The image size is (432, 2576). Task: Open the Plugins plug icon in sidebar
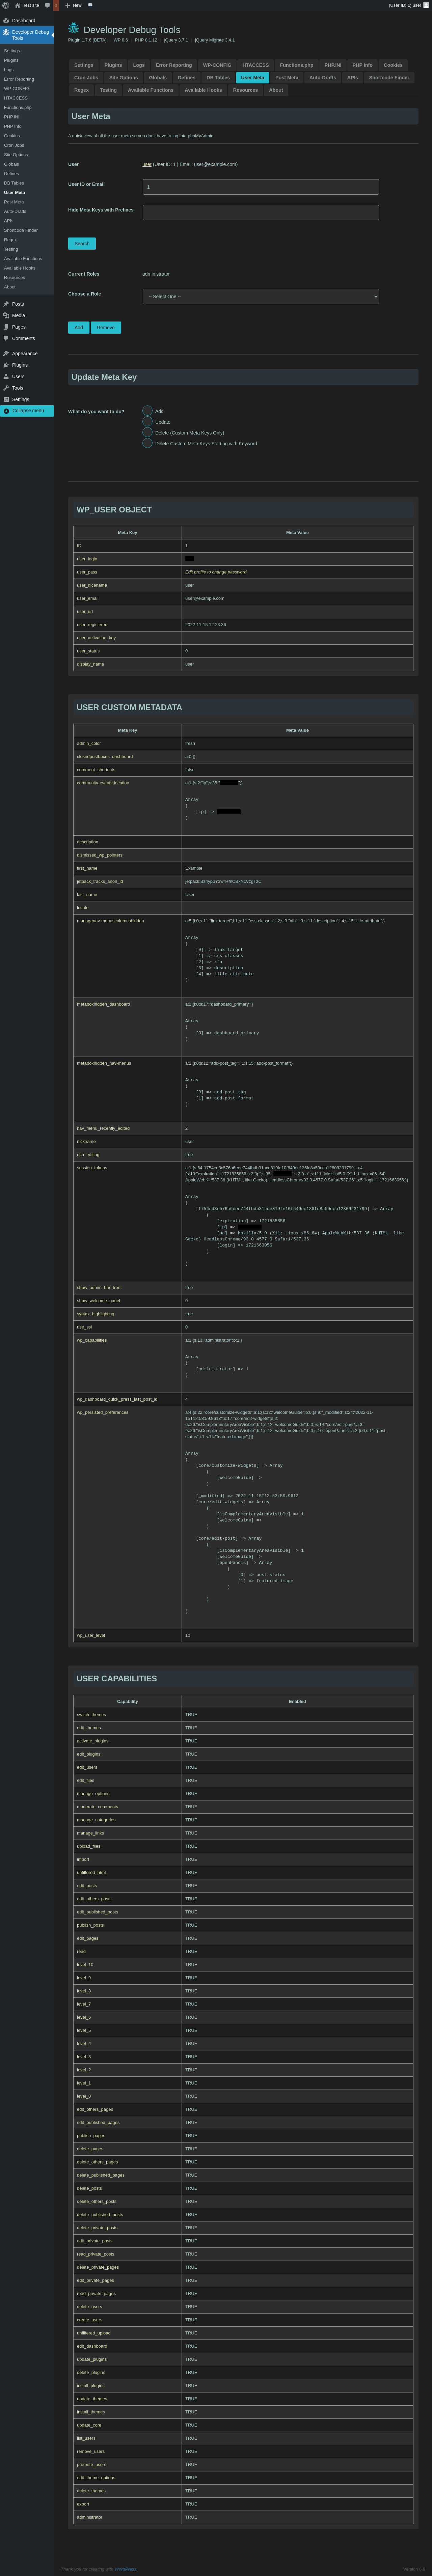pyautogui.click(x=6, y=365)
